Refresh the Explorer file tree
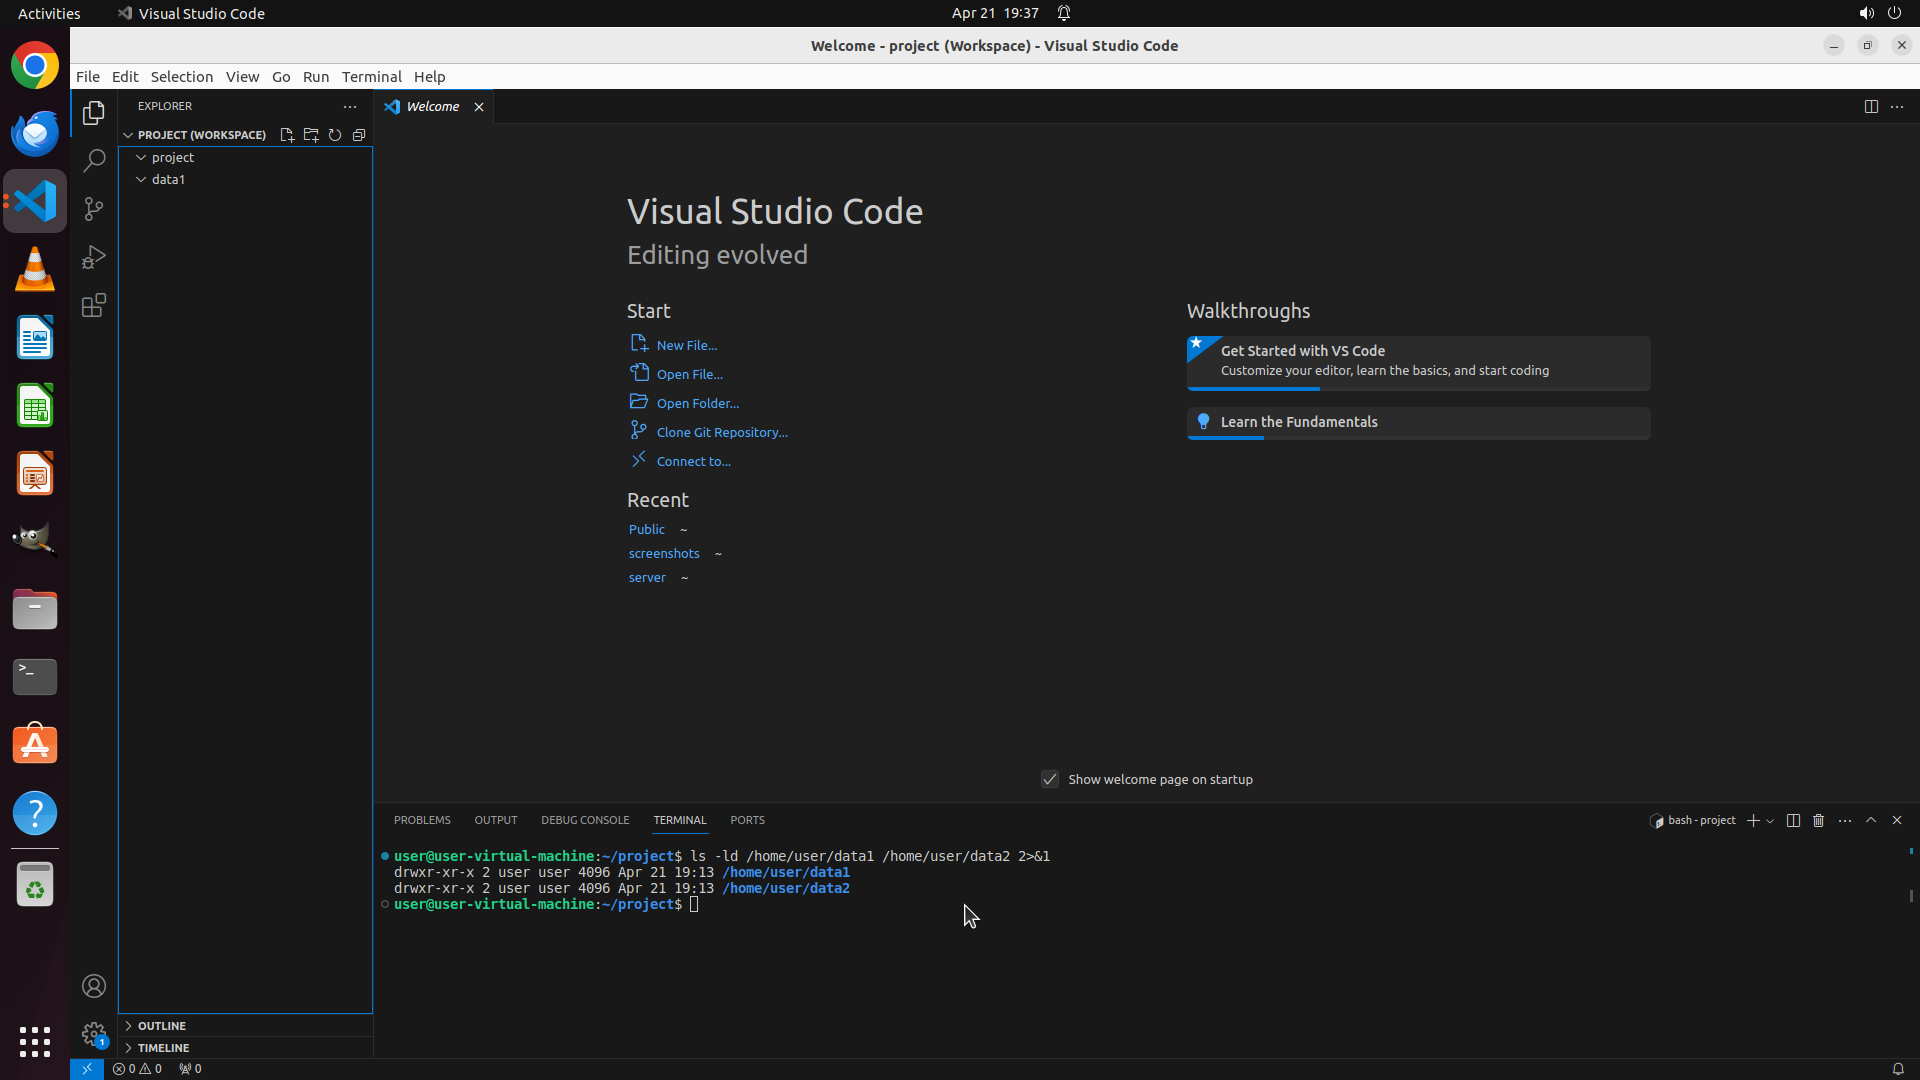 pos(335,135)
